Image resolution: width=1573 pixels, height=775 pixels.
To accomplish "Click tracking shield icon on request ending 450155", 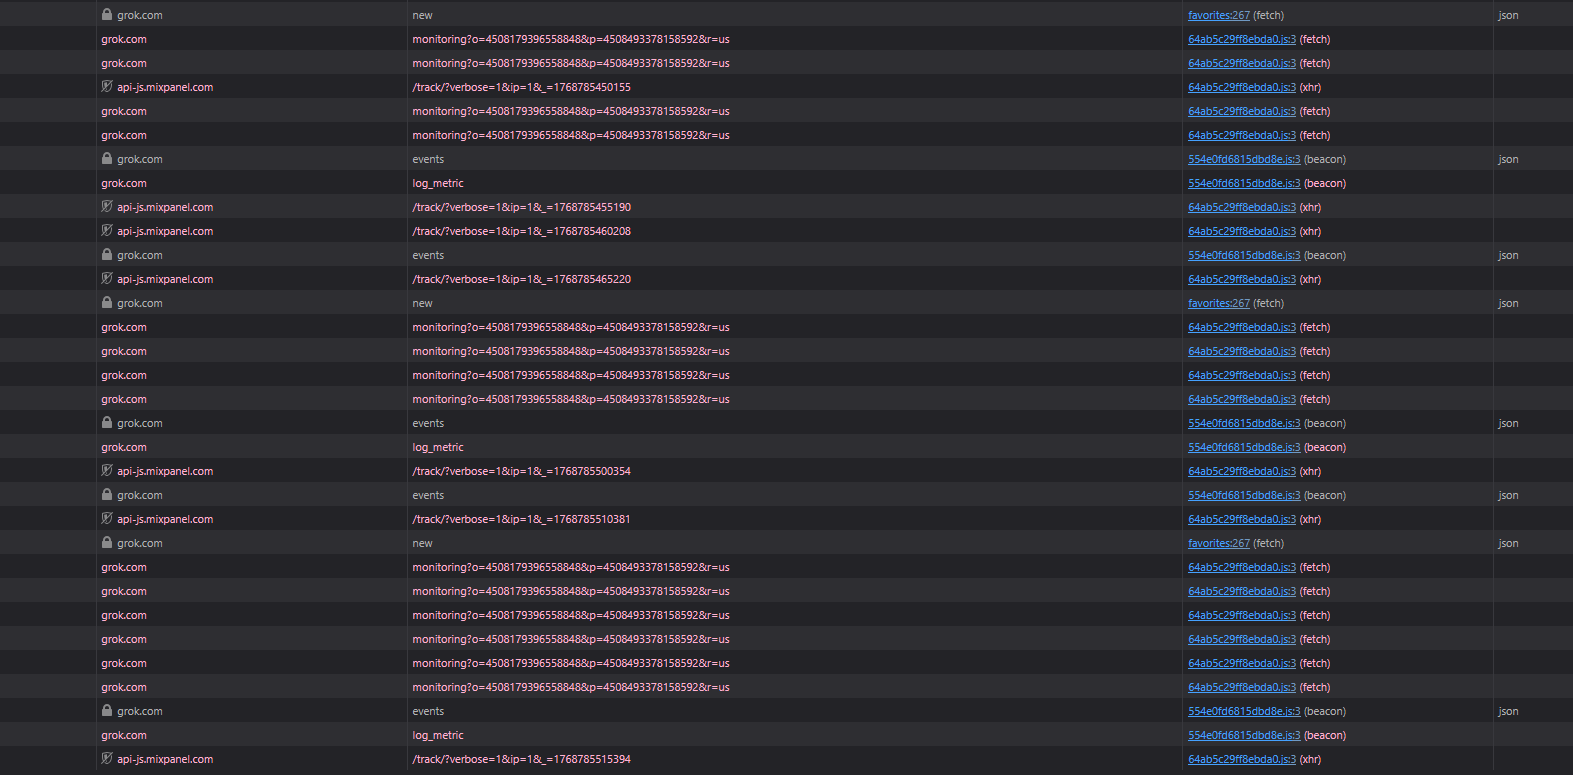I will pyautogui.click(x=107, y=87).
